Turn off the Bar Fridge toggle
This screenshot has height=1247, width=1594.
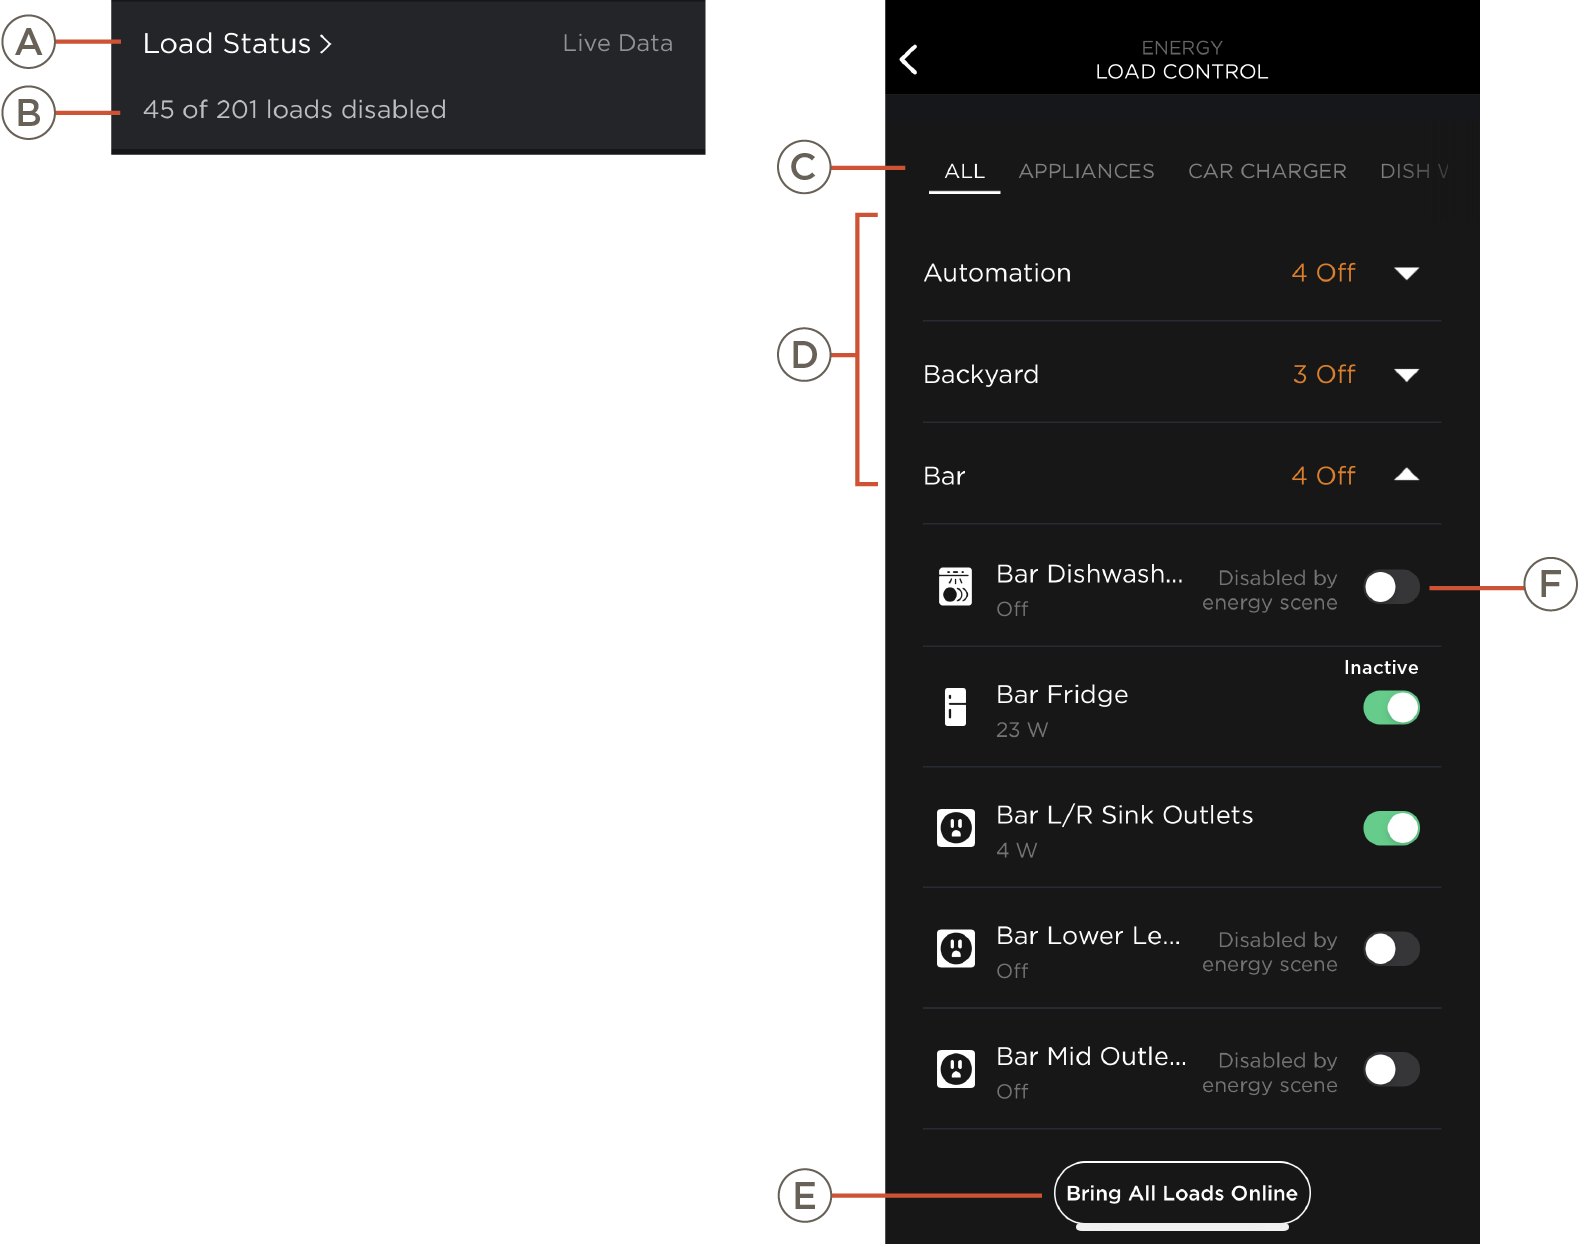click(x=1391, y=708)
